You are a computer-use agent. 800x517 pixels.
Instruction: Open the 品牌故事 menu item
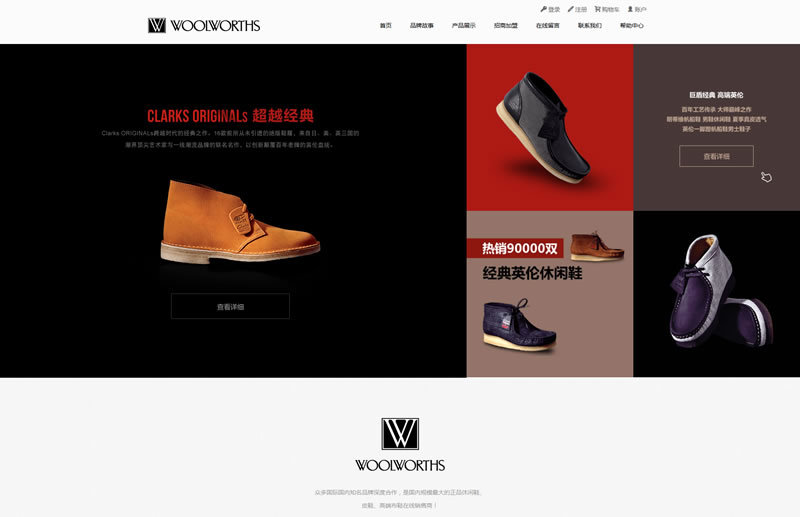(x=422, y=26)
